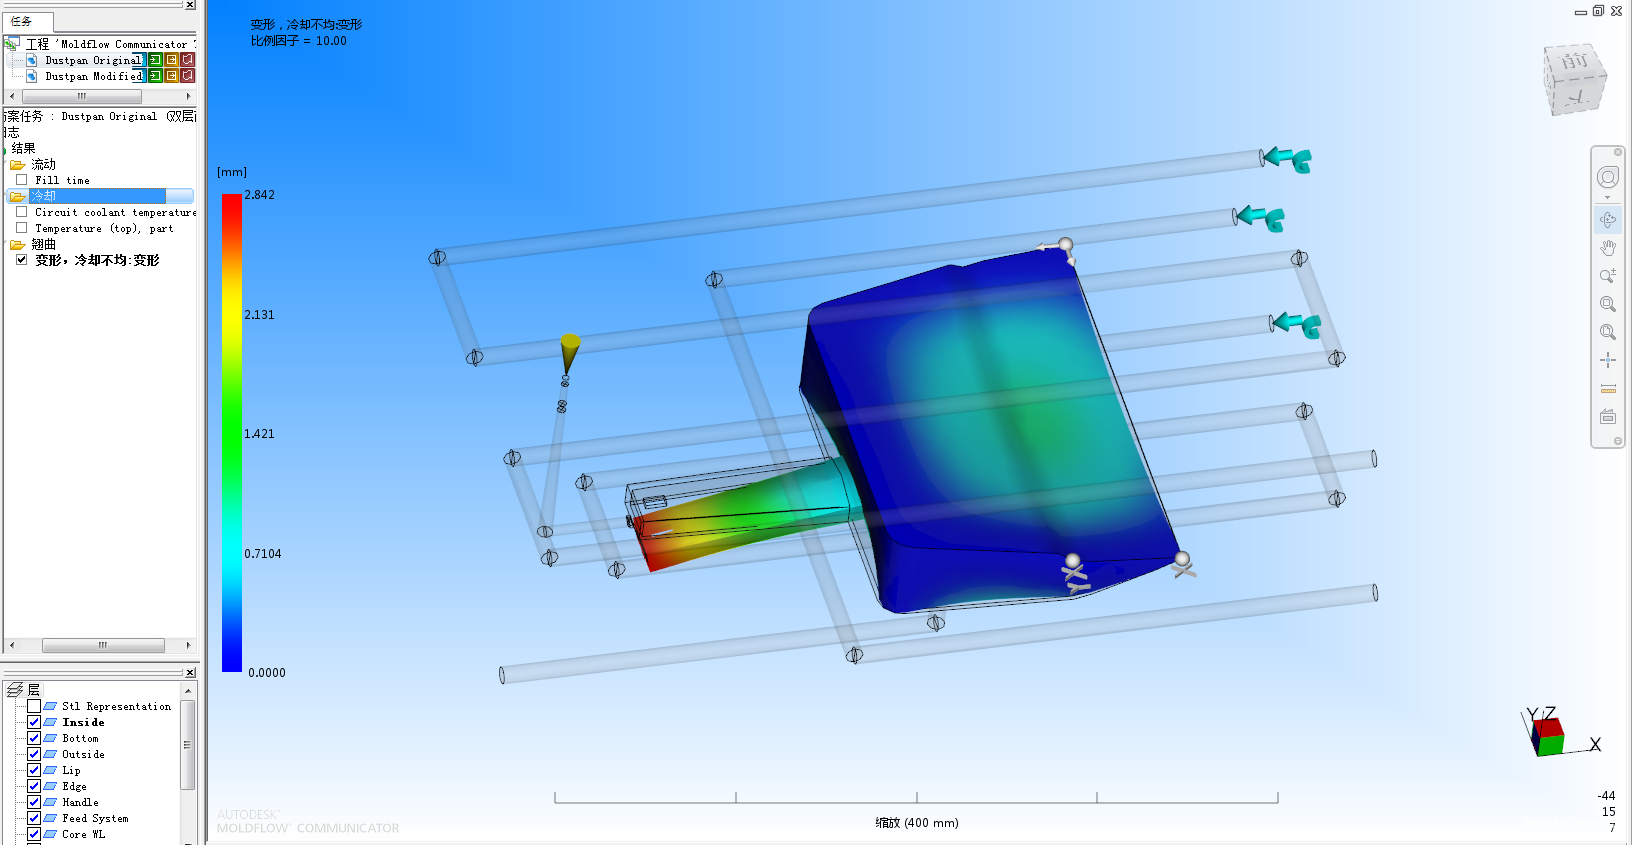Pick the Measure ruler tool
This screenshot has height=845, width=1632.
[1607, 388]
